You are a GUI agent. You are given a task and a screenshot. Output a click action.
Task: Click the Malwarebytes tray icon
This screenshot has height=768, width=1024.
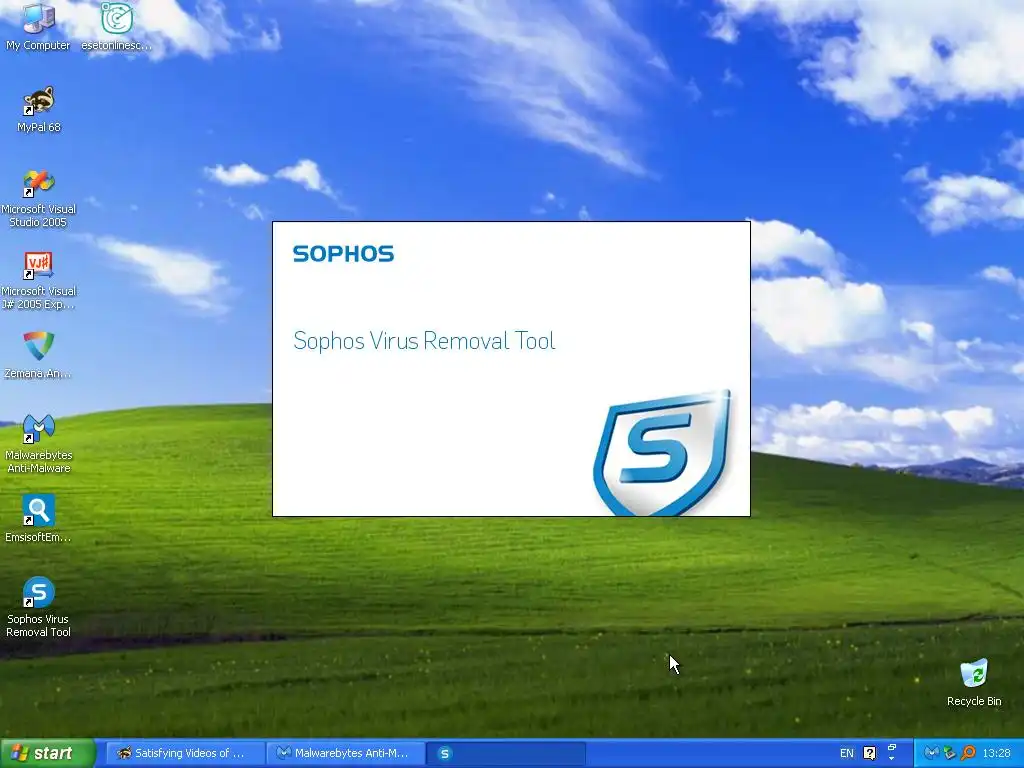tap(931, 753)
